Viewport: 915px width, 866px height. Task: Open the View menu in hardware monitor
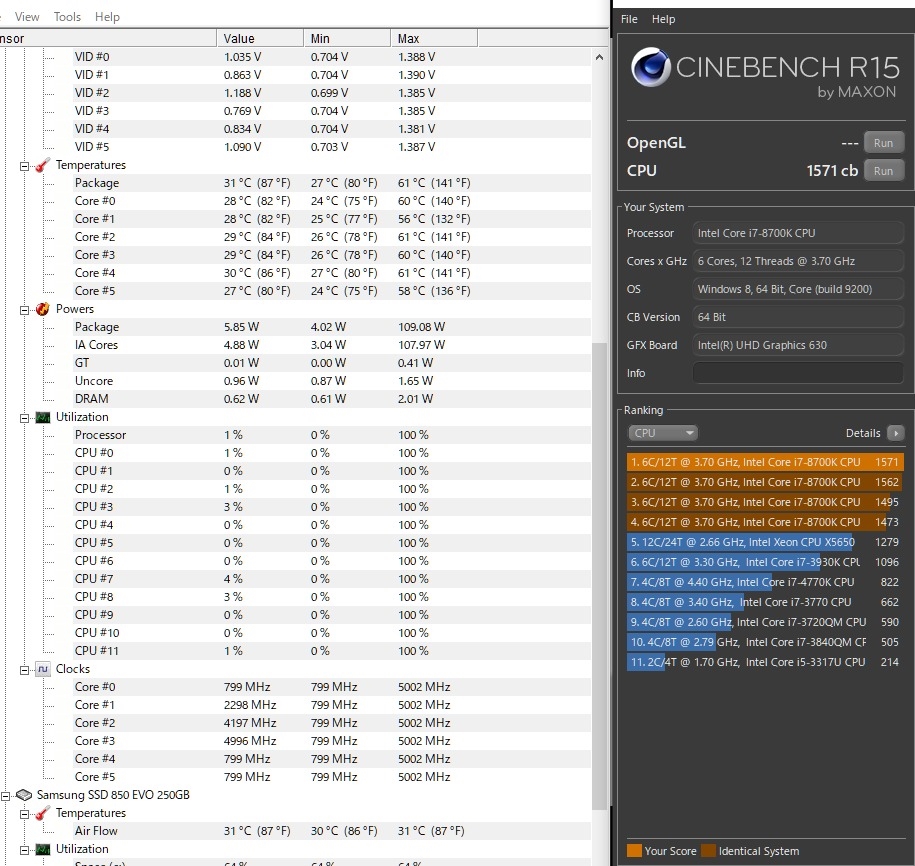(x=27, y=17)
